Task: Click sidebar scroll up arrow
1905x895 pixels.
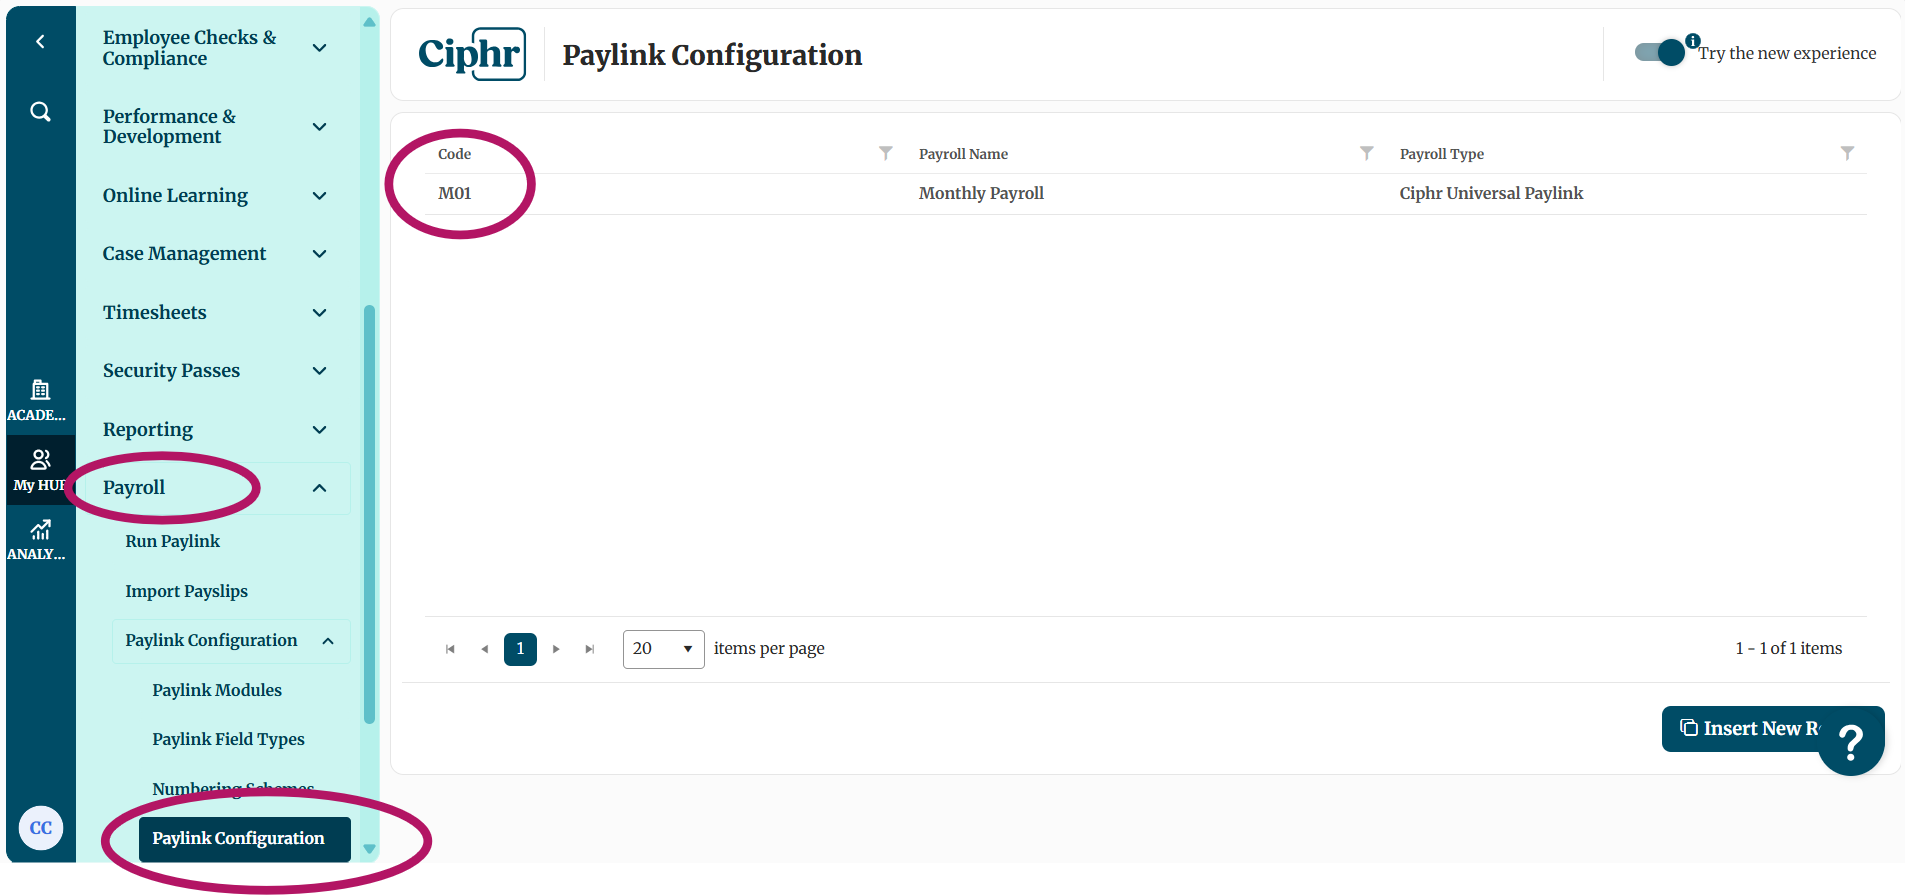Action: pos(369,21)
